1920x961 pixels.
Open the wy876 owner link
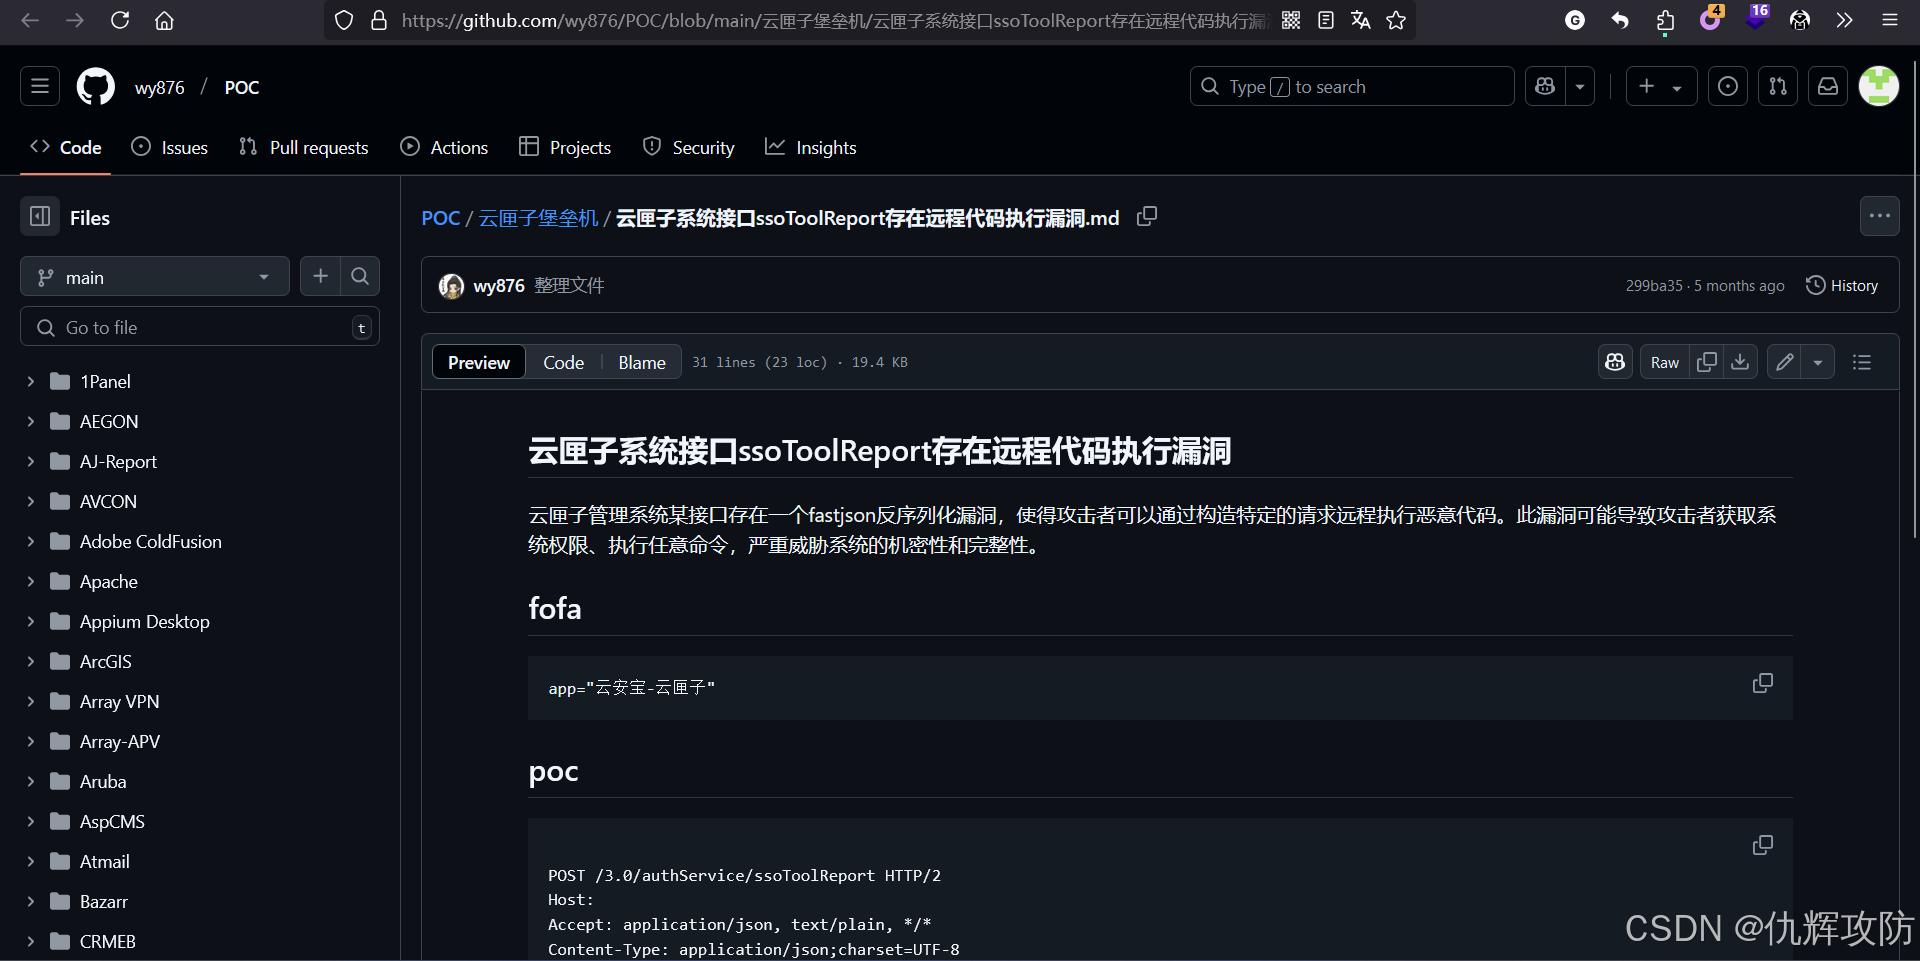click(160, 87)
